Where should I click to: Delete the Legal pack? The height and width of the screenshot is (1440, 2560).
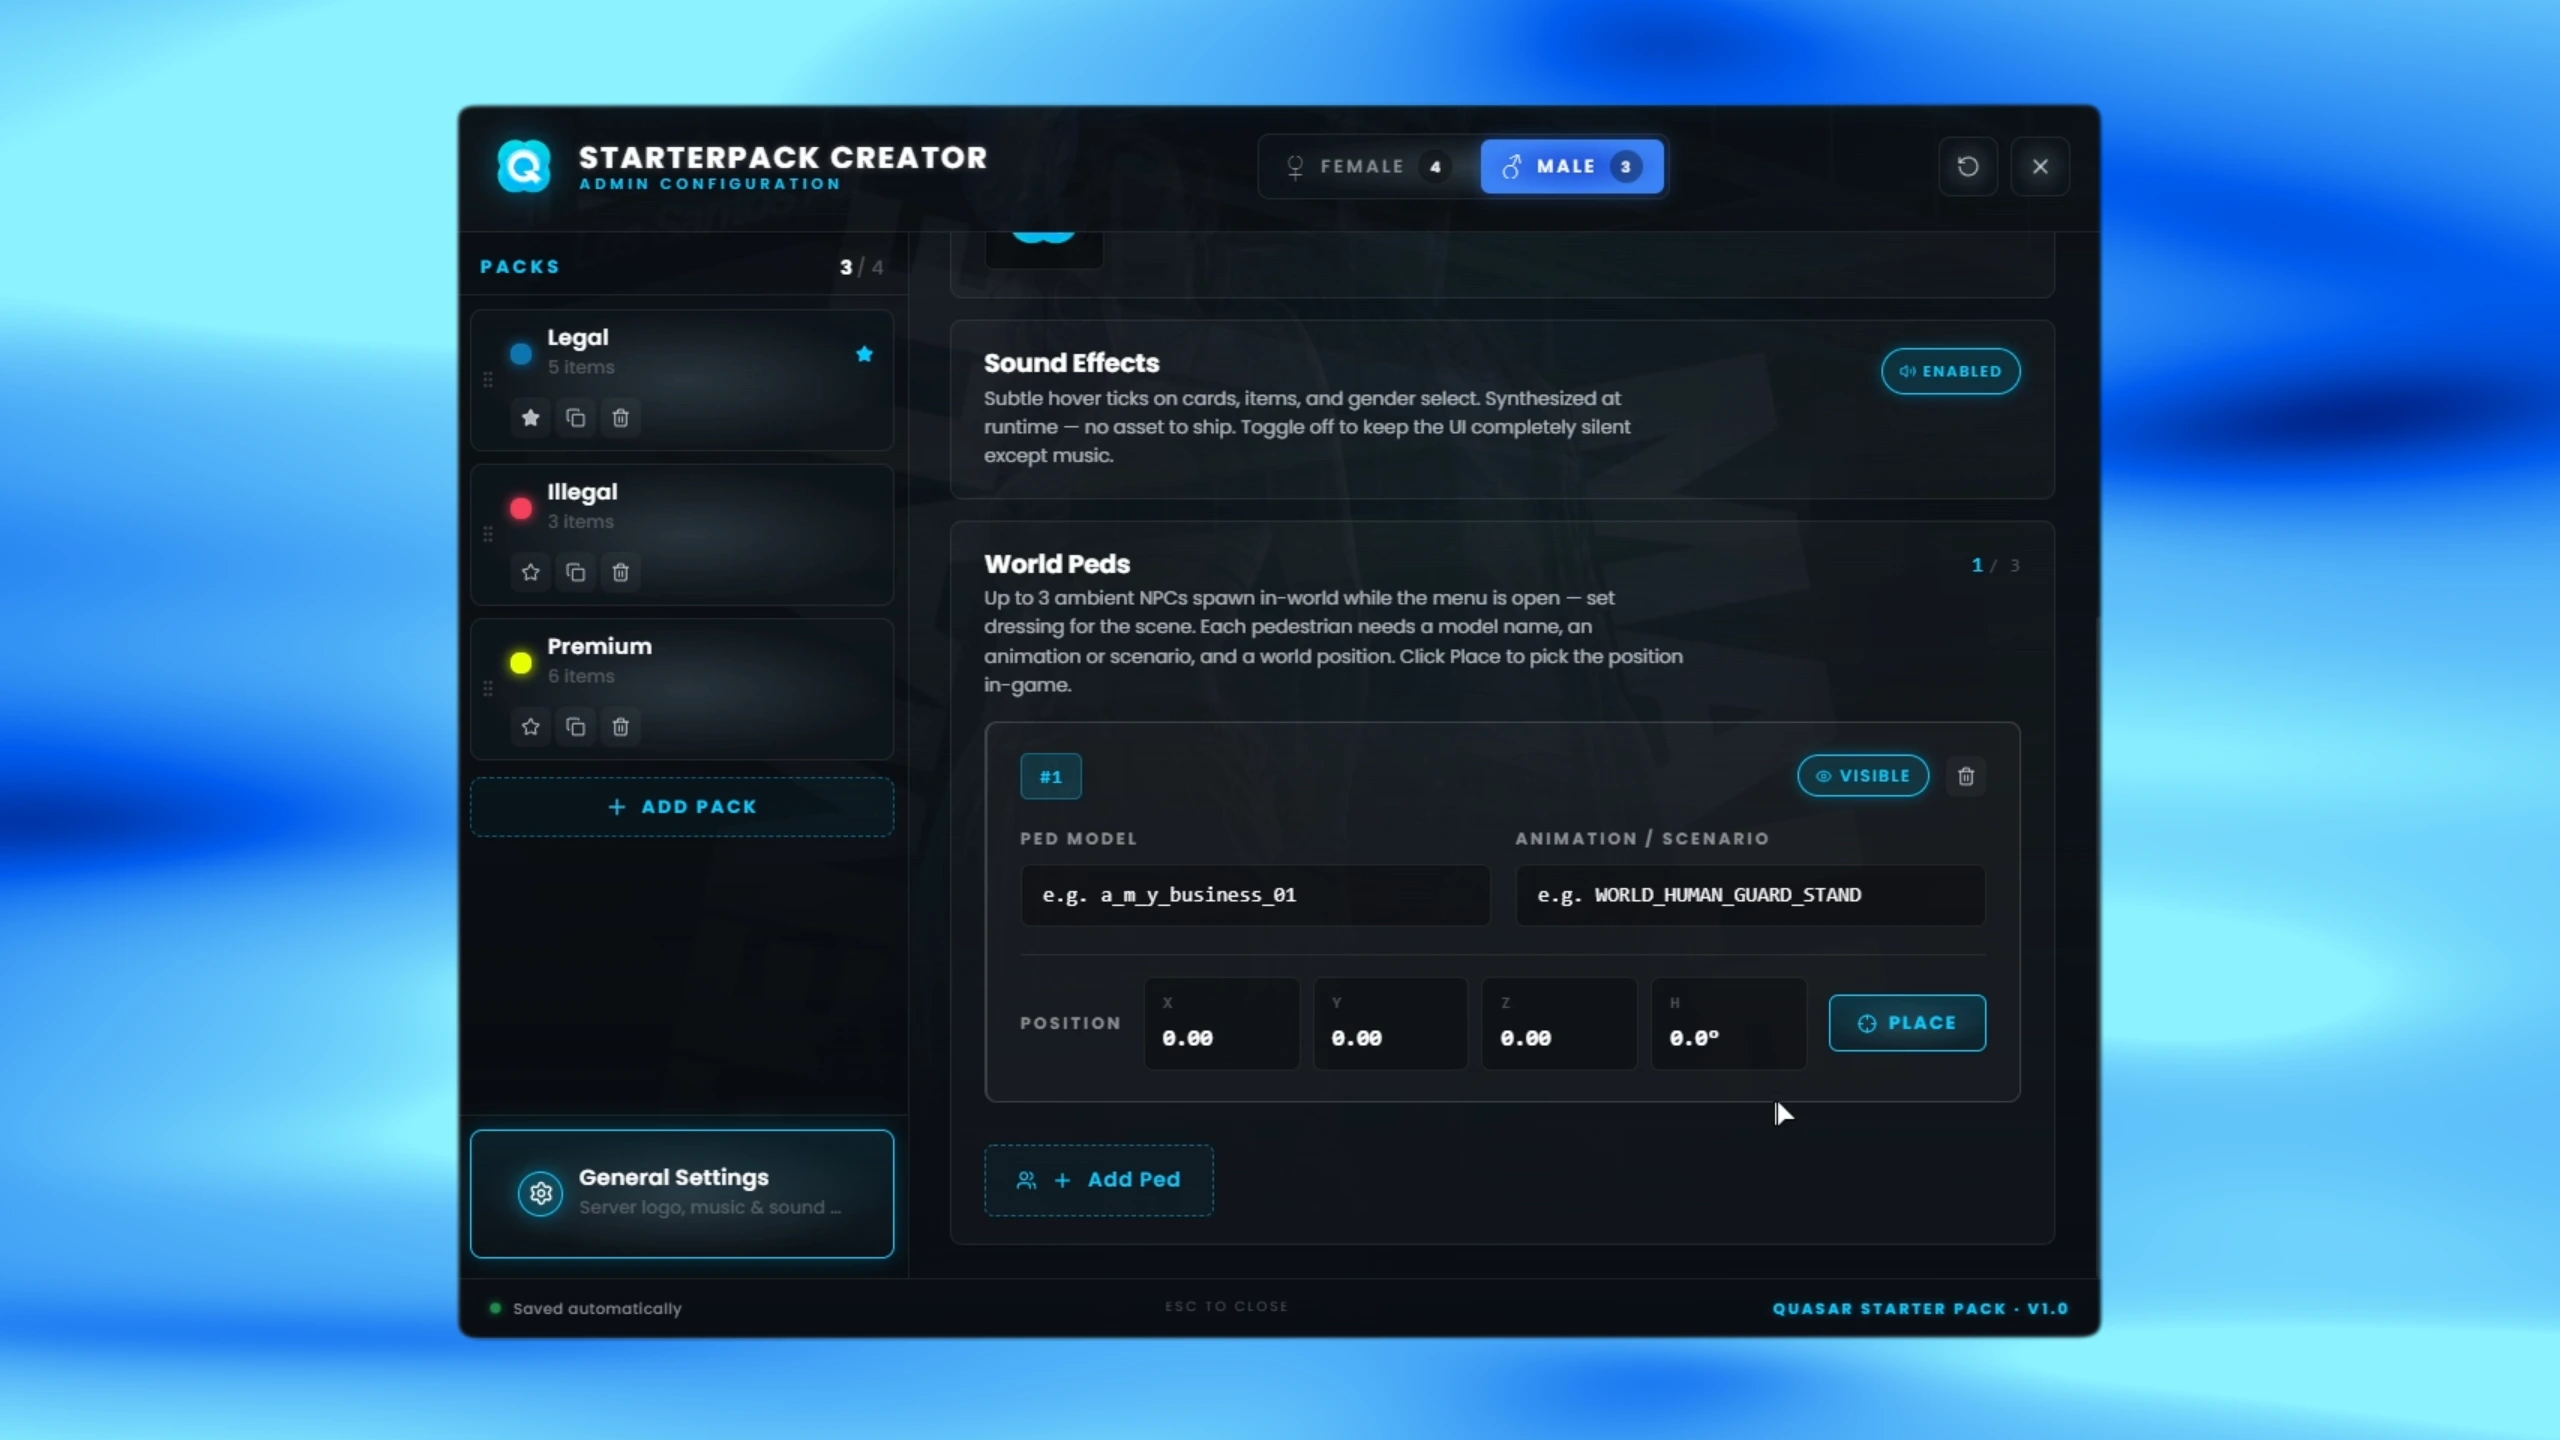click(620, 418)
